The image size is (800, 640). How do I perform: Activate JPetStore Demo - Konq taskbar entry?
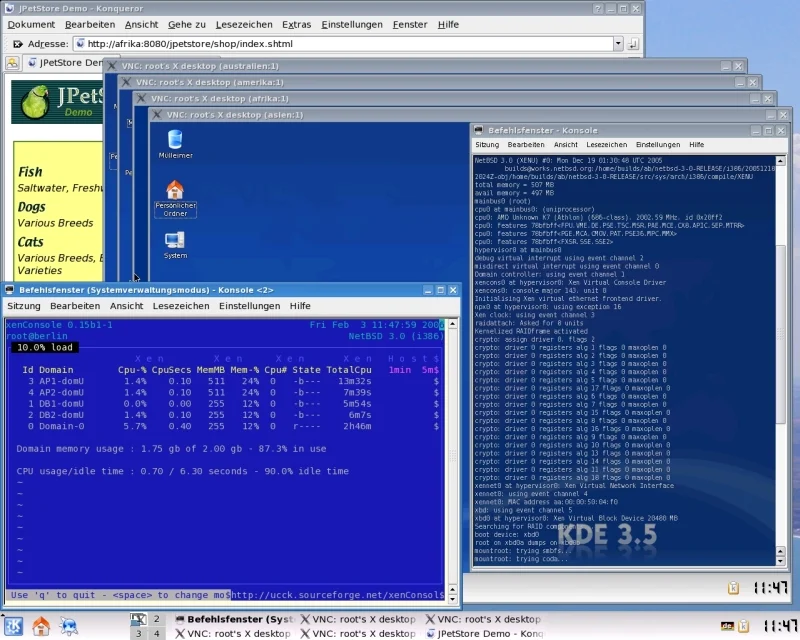tap(485, 633)
